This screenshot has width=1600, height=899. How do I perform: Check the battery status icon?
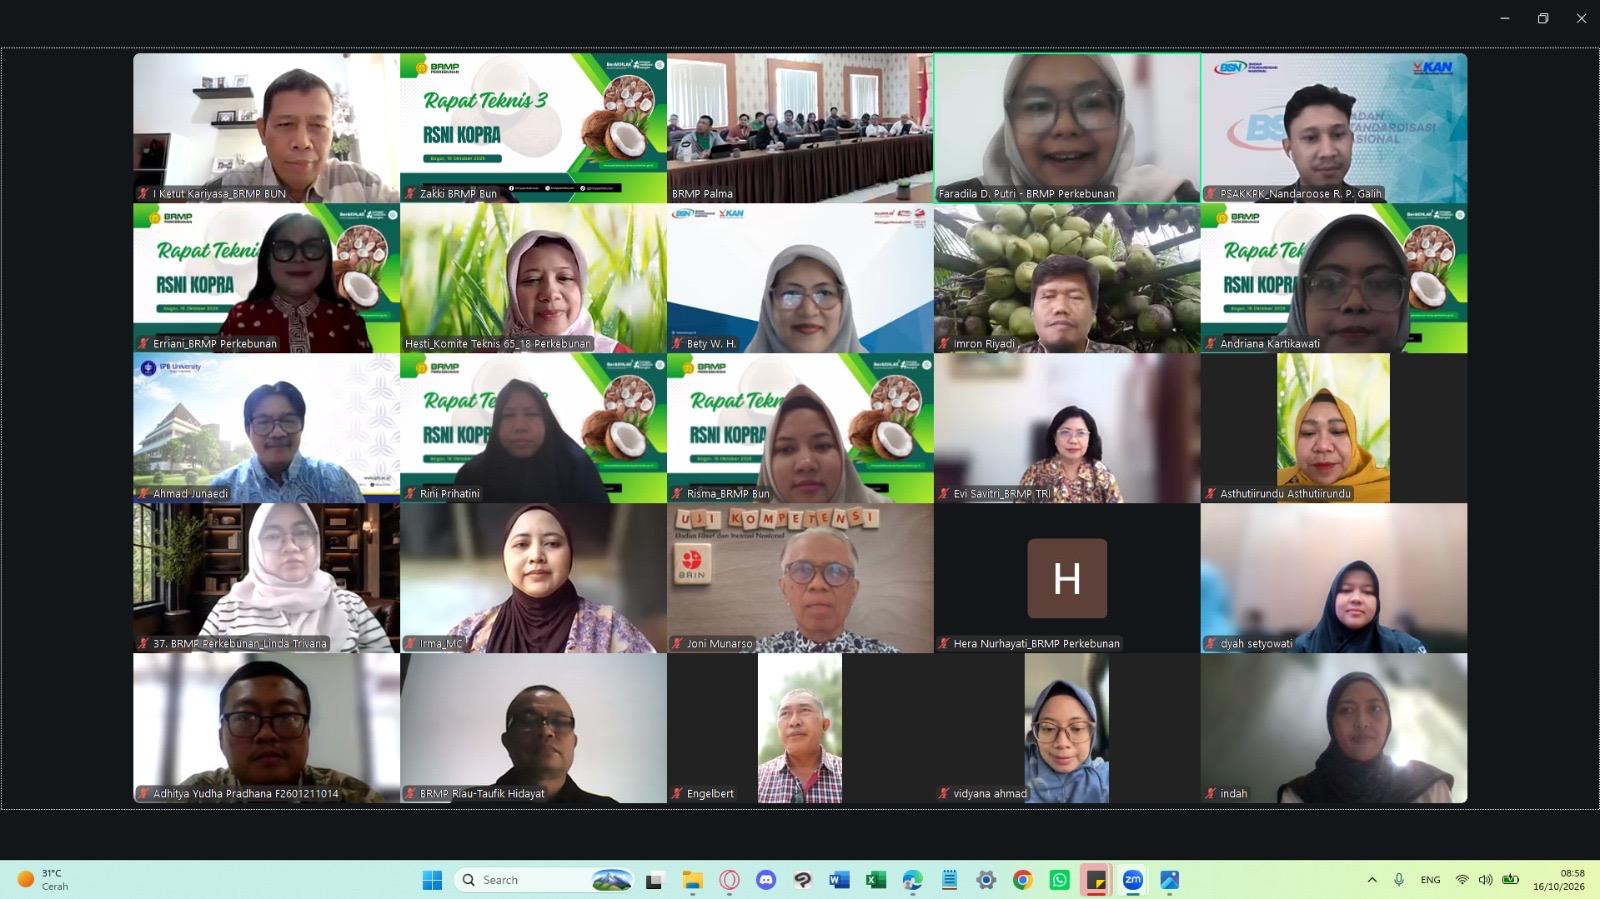point(1510,880)
